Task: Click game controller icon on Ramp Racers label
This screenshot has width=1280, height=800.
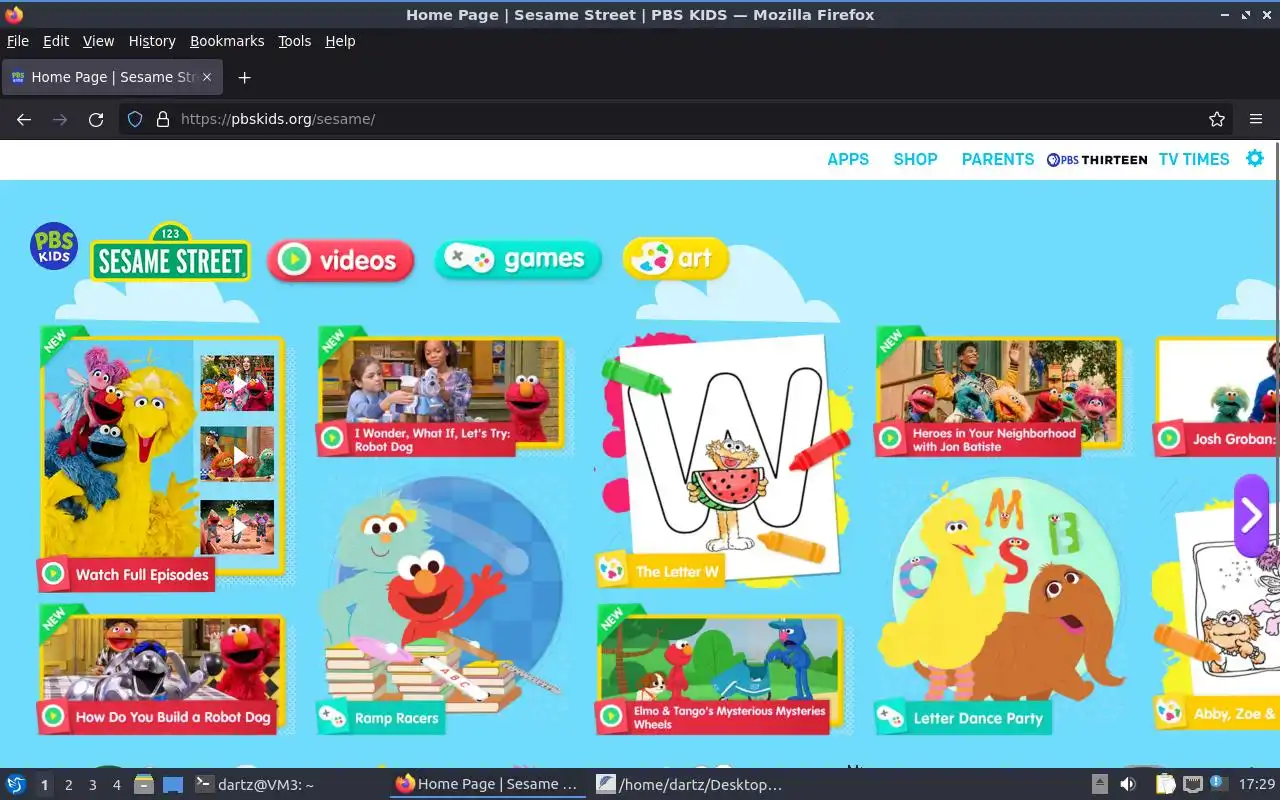Action: (x=331, y=717)
